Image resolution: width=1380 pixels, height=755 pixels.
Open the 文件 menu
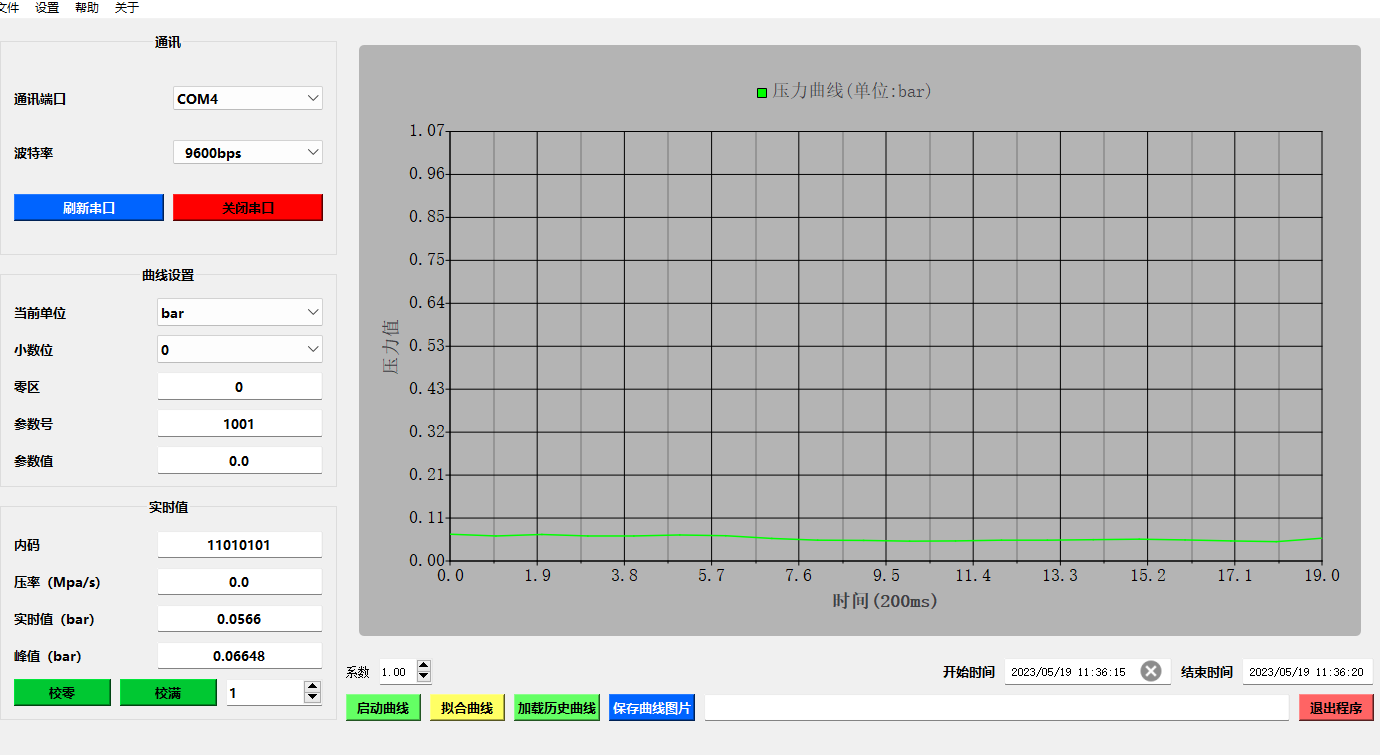coord(8,7)
